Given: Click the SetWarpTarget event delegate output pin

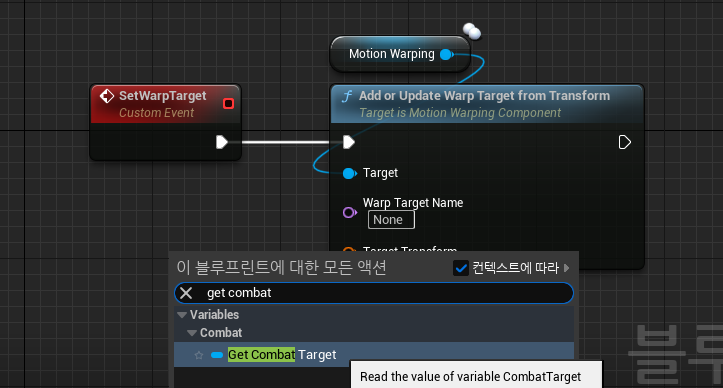Looking at the screenshot, I should tap(228, 103).
